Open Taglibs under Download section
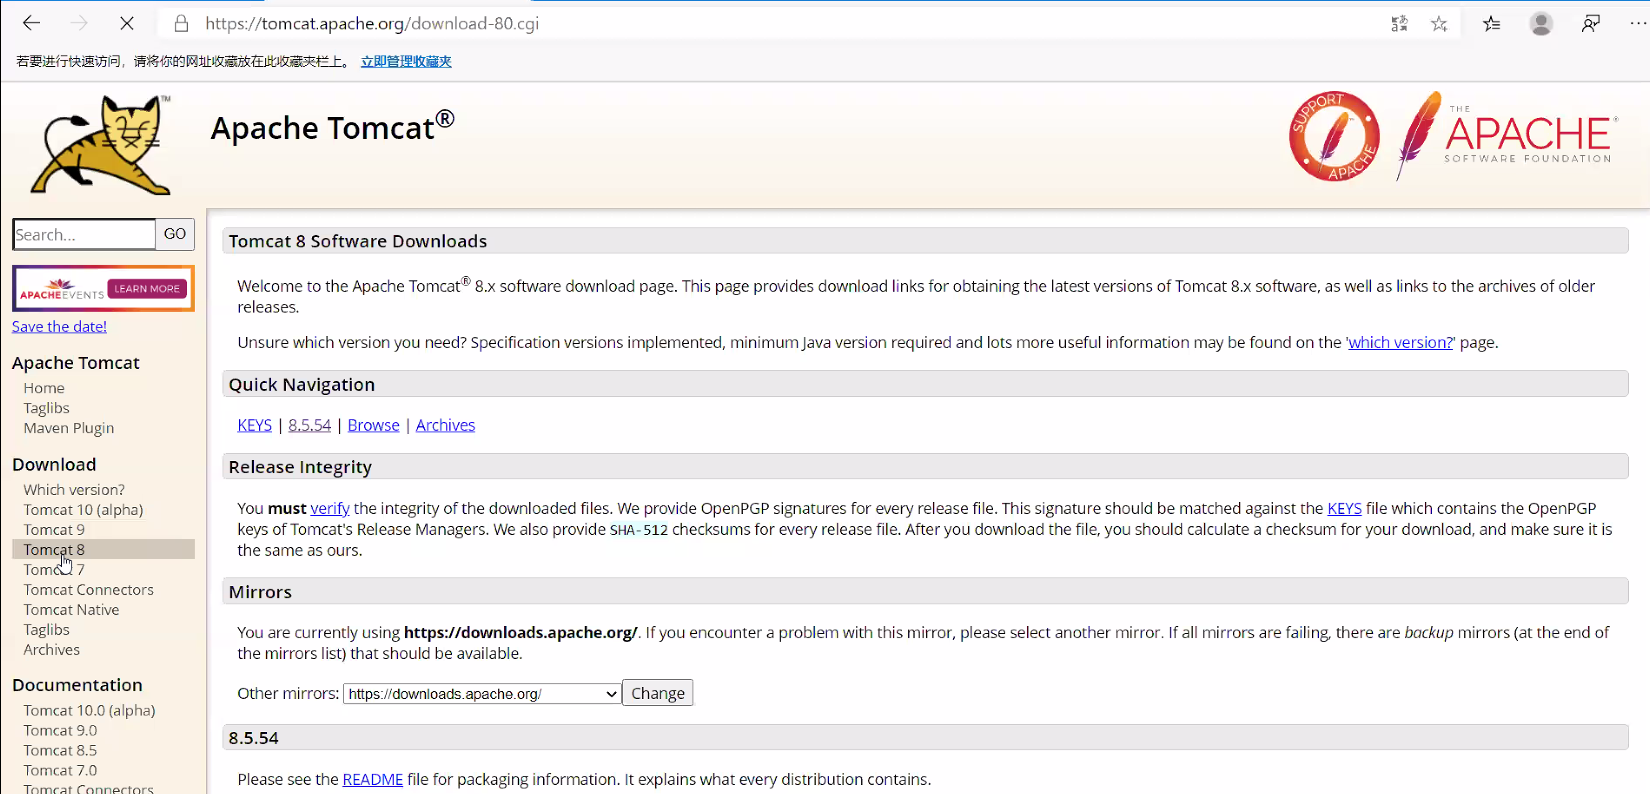 coord(46,630)
